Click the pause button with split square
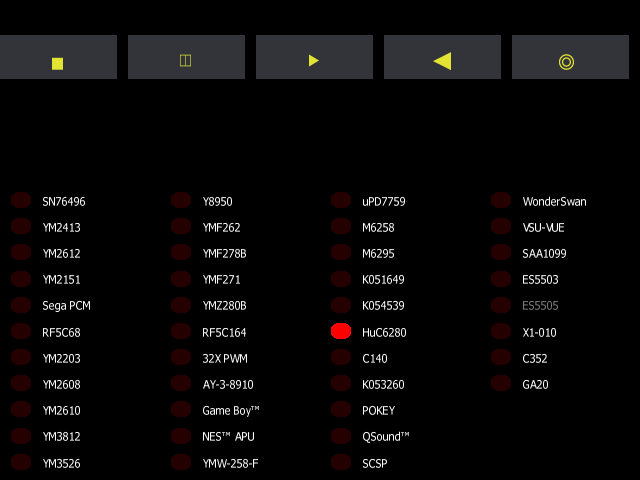Image resolution: width=640 pixels, height=480 pixels. (x=186, y=58)
